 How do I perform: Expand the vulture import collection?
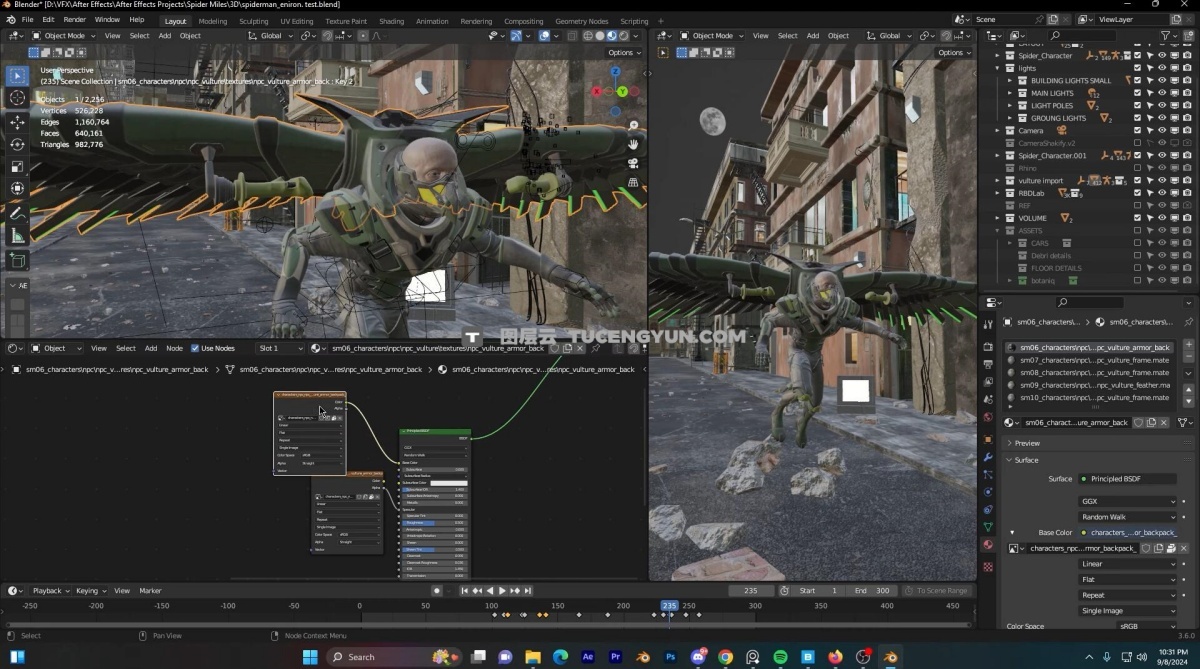(997, 181)
